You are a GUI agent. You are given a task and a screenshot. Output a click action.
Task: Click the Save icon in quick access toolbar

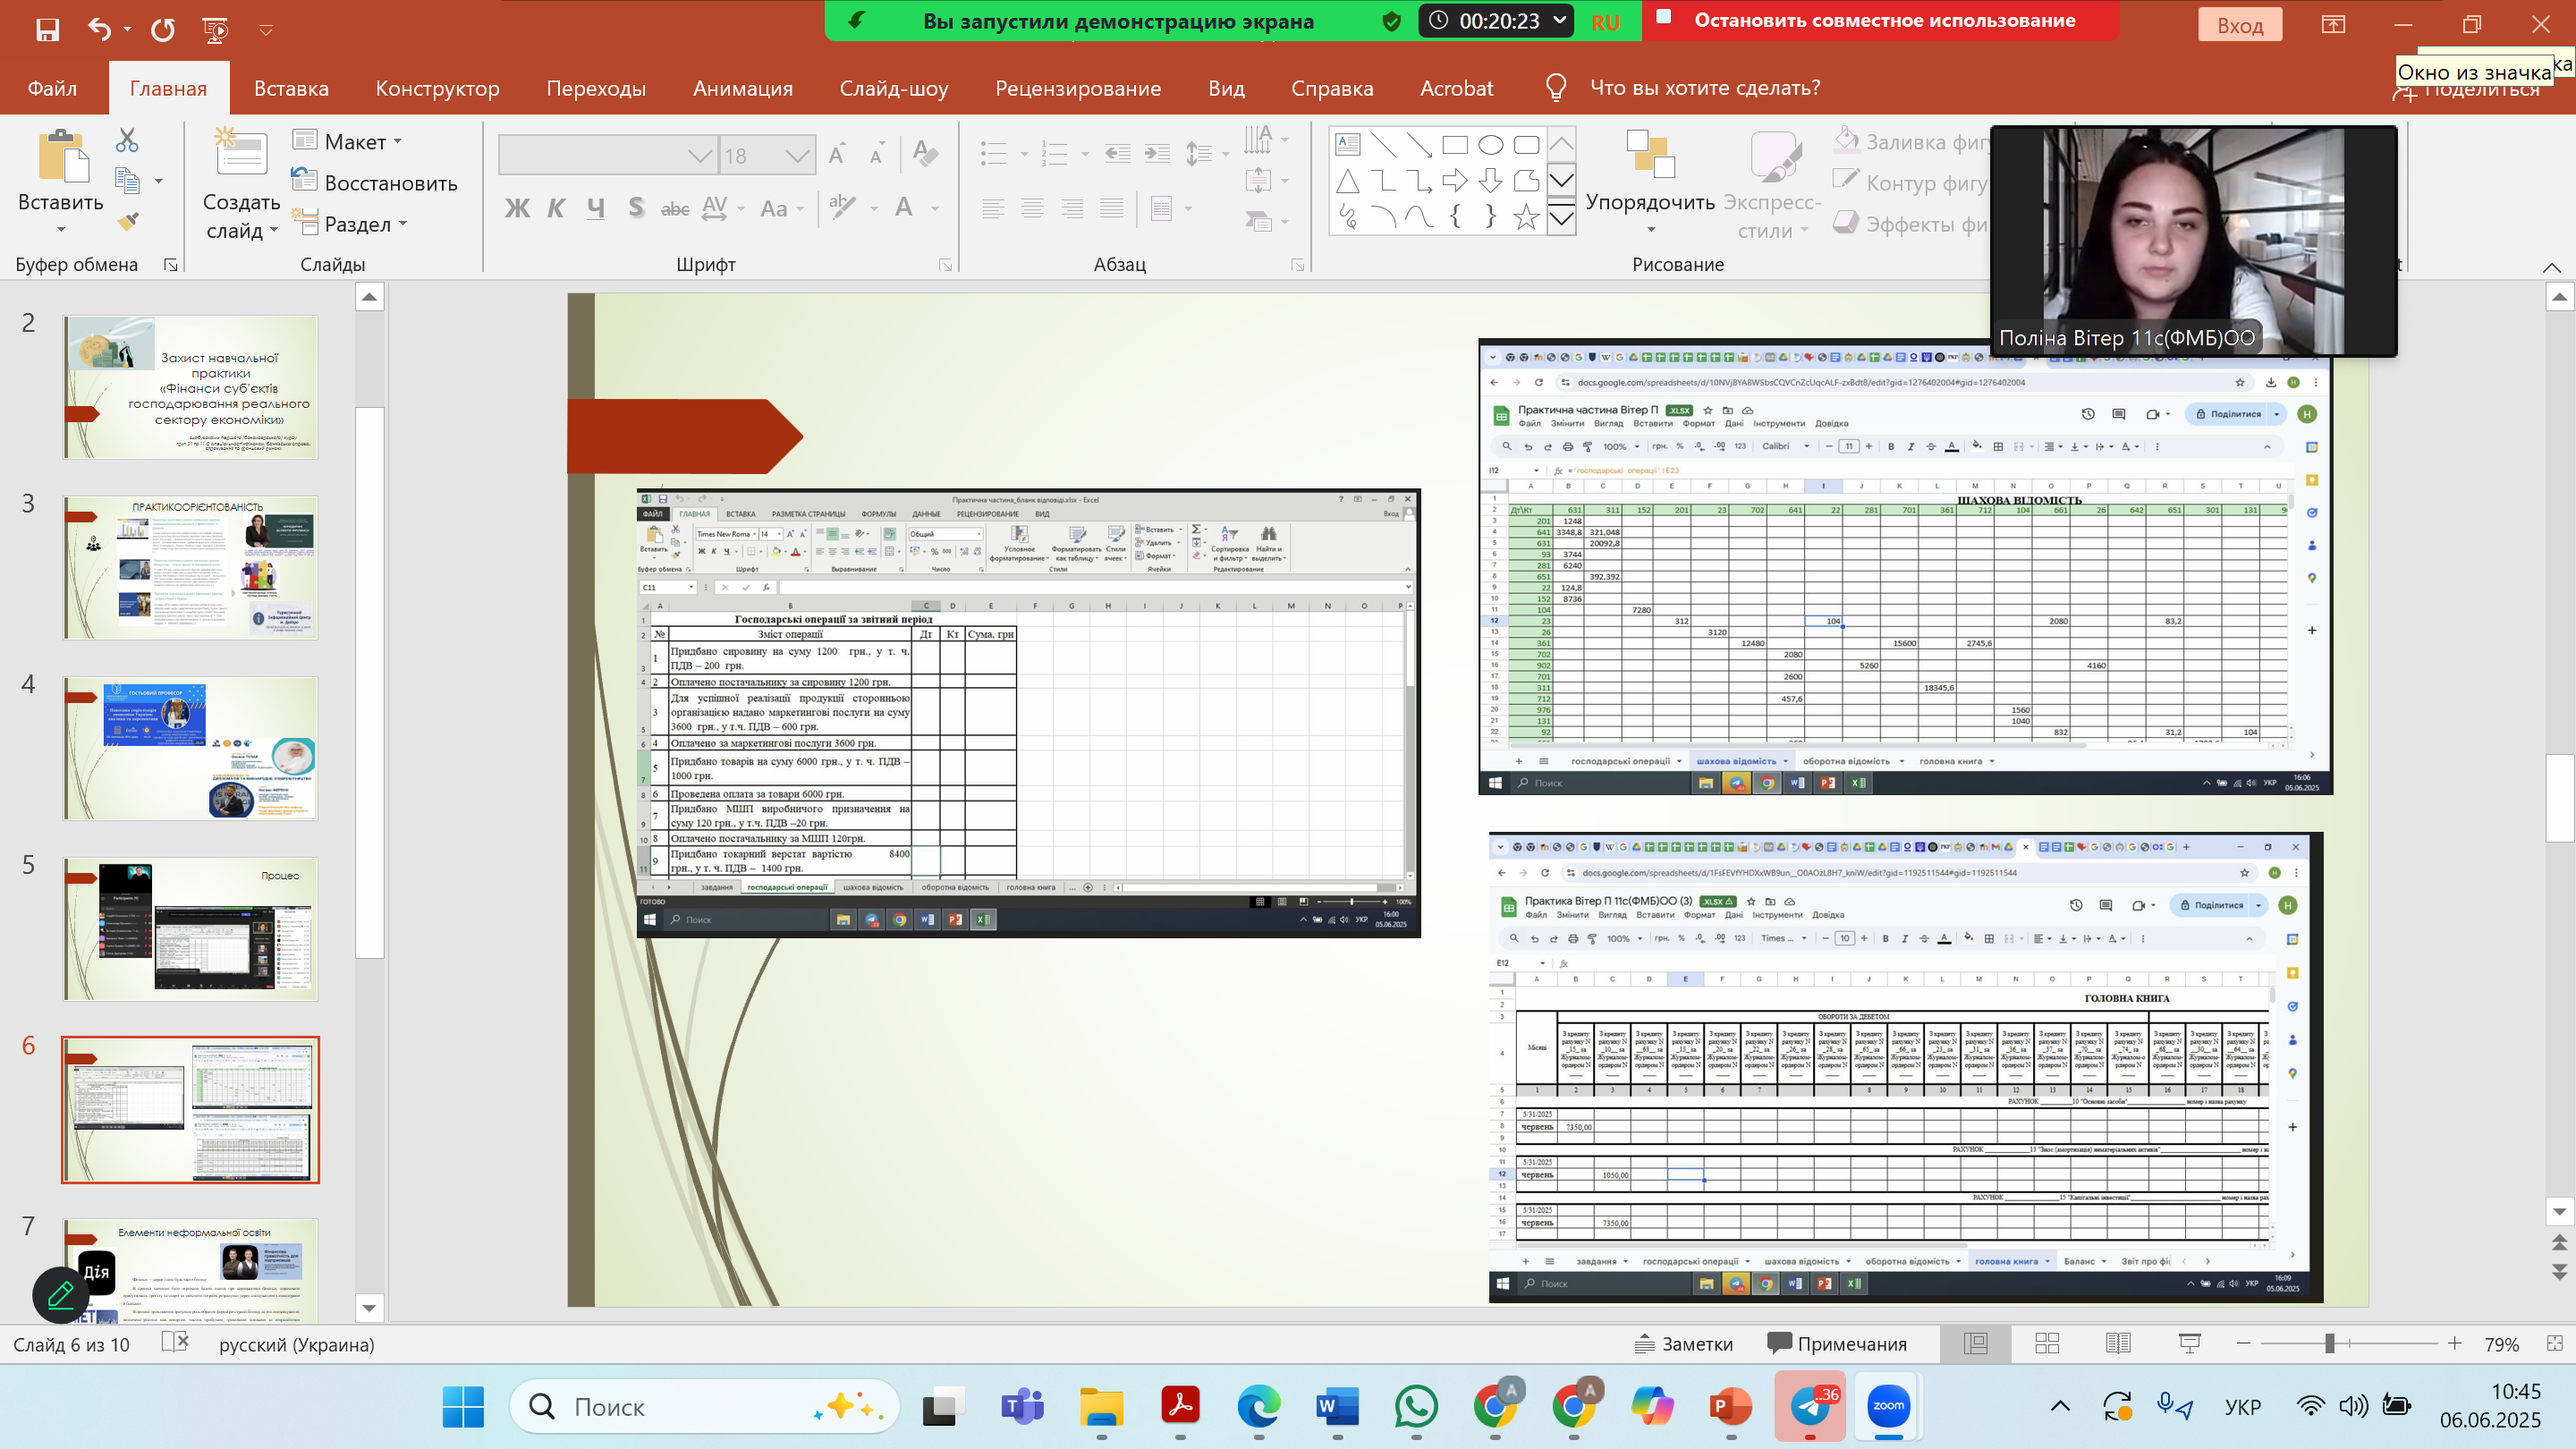[x=47, y=29]
